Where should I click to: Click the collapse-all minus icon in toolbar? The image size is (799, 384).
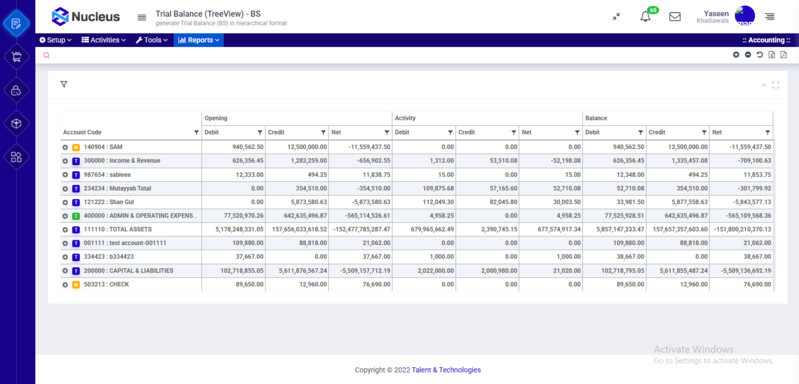(x=748, y=55)
